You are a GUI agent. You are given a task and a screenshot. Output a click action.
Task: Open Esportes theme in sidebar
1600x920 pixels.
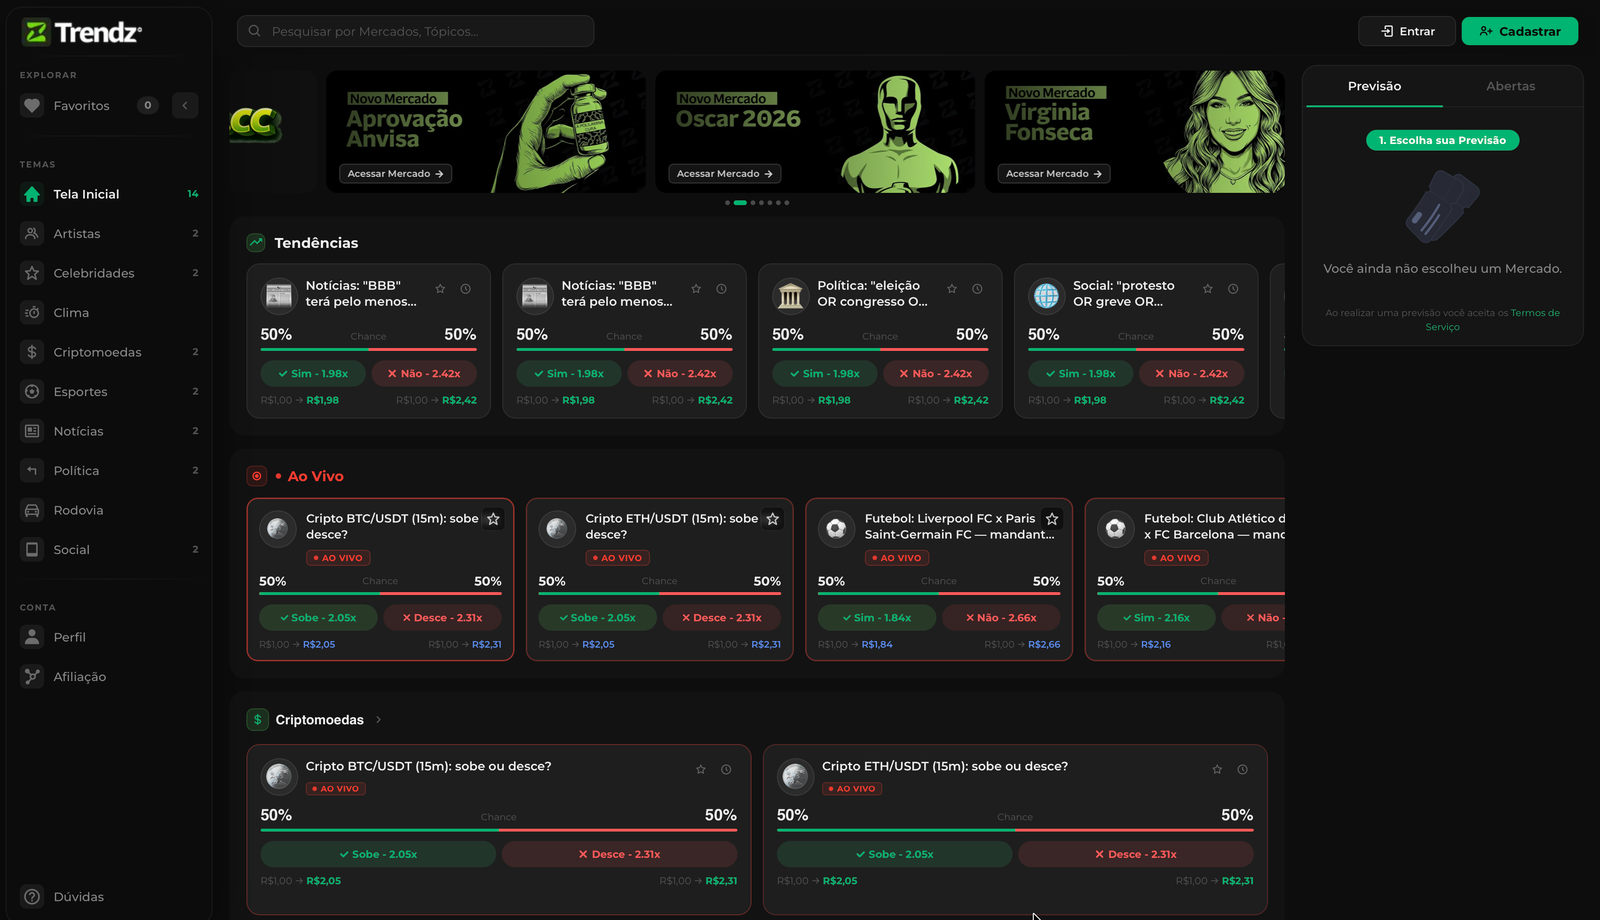[x=80, y=392]
